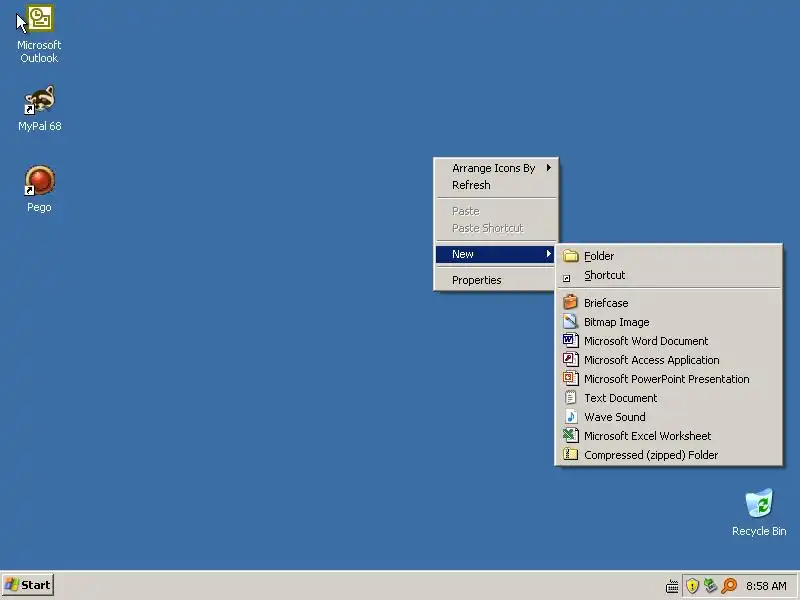Create a new Microsoft Access Application
The height and width of the screenshot is (600, 800).
coord(669,360)
